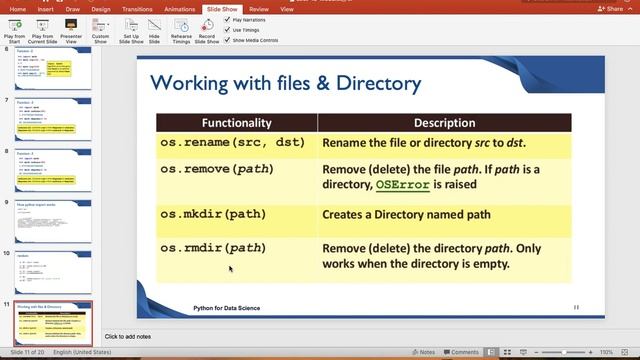Toggle the Notes pane button
Screen dimensions: 640x360
(424, 352)
